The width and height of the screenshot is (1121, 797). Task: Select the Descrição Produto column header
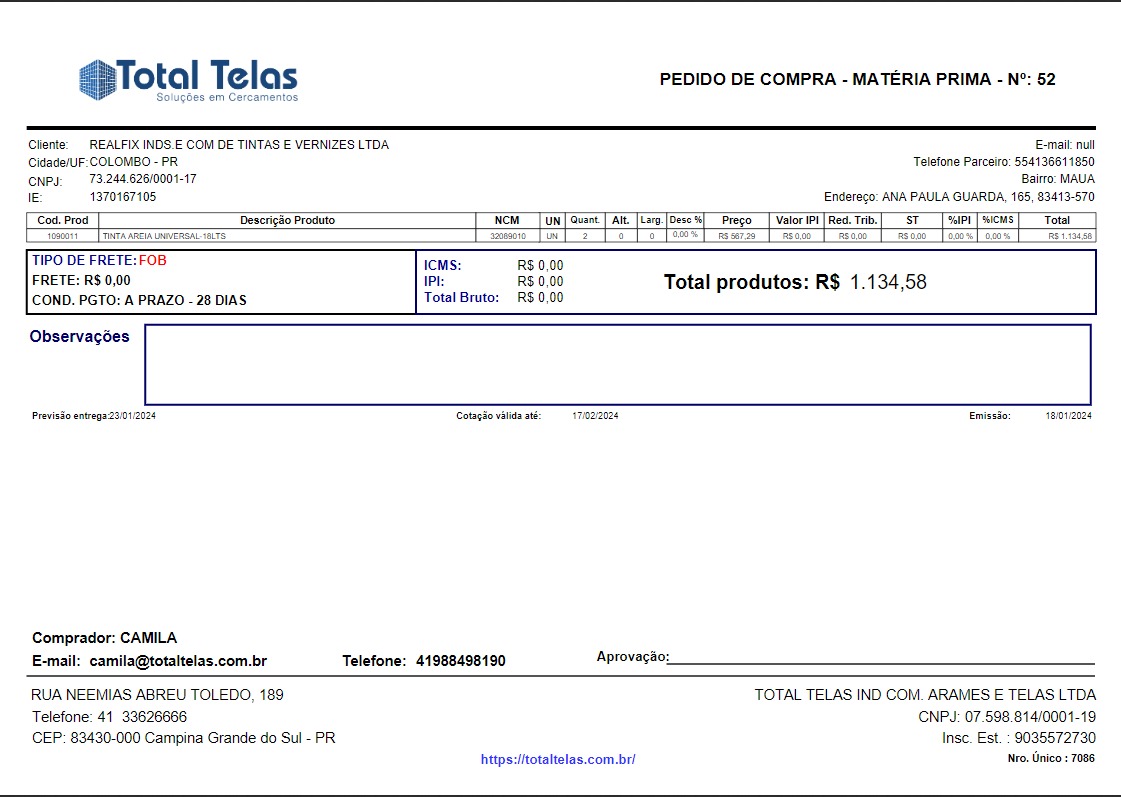coord(287,220)
